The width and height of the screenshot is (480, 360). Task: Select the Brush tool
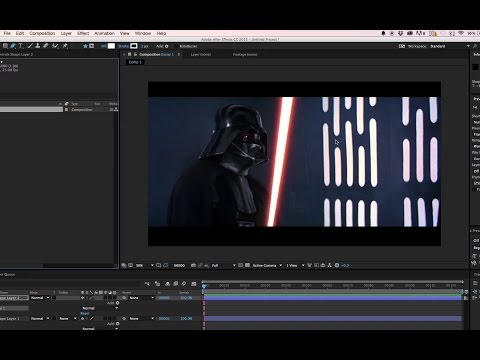click(x=30, y=46)
